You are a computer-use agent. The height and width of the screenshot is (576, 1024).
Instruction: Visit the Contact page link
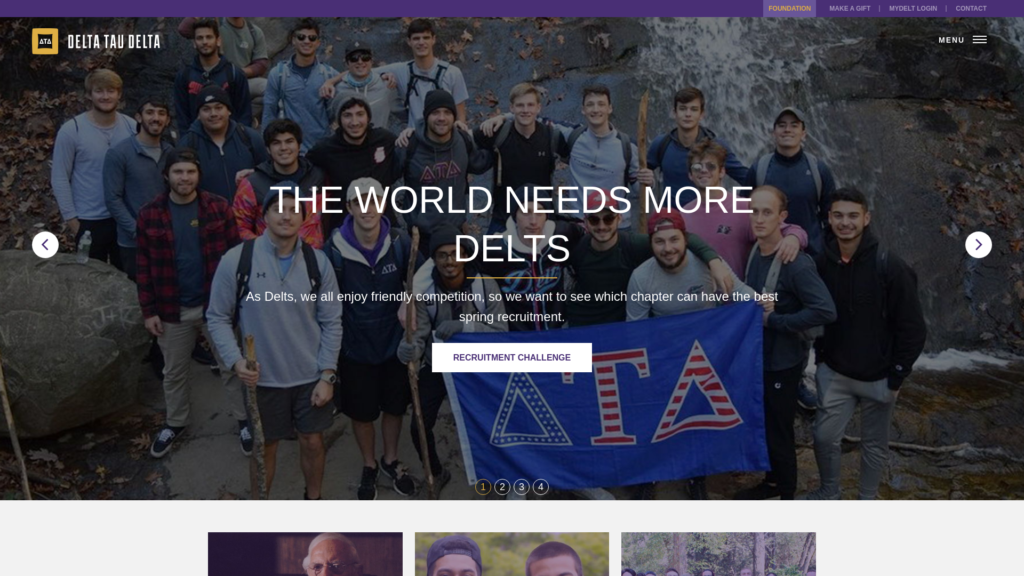pyautogui.click(x=970, y=8)
